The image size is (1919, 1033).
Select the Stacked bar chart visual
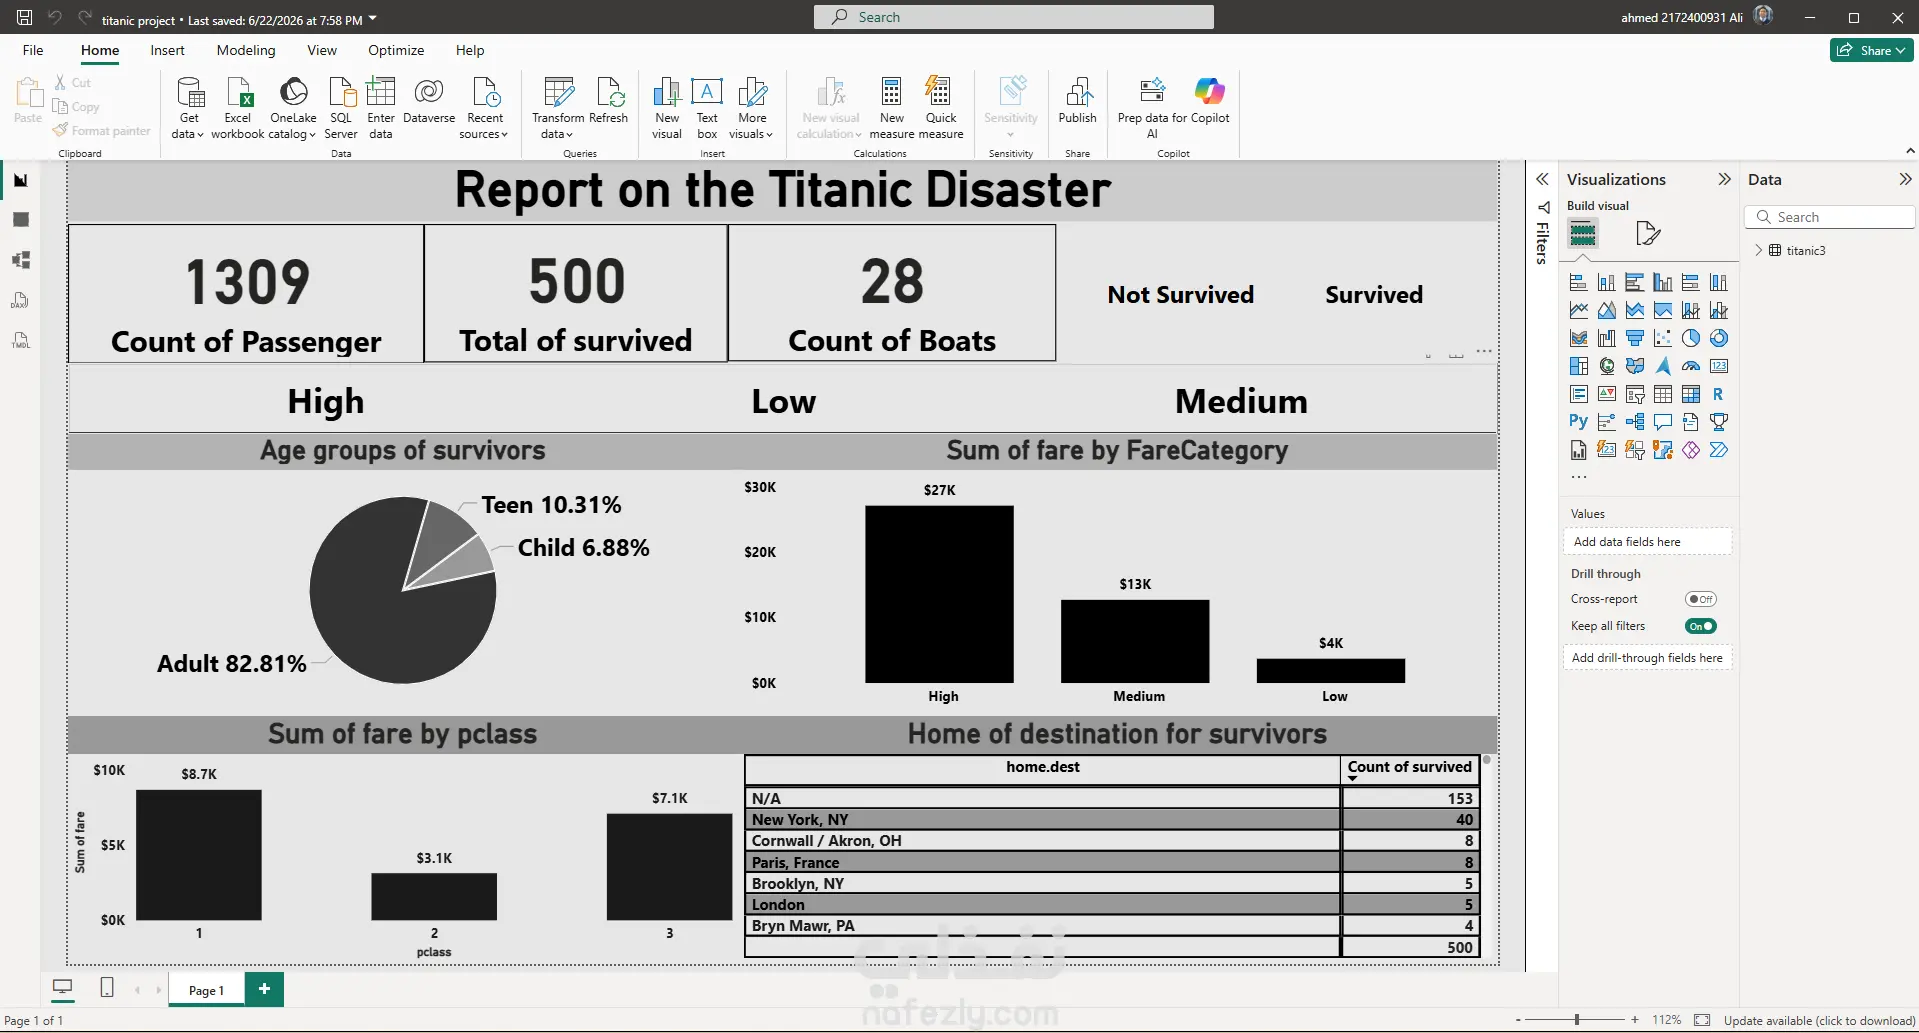click(1579, 282)
